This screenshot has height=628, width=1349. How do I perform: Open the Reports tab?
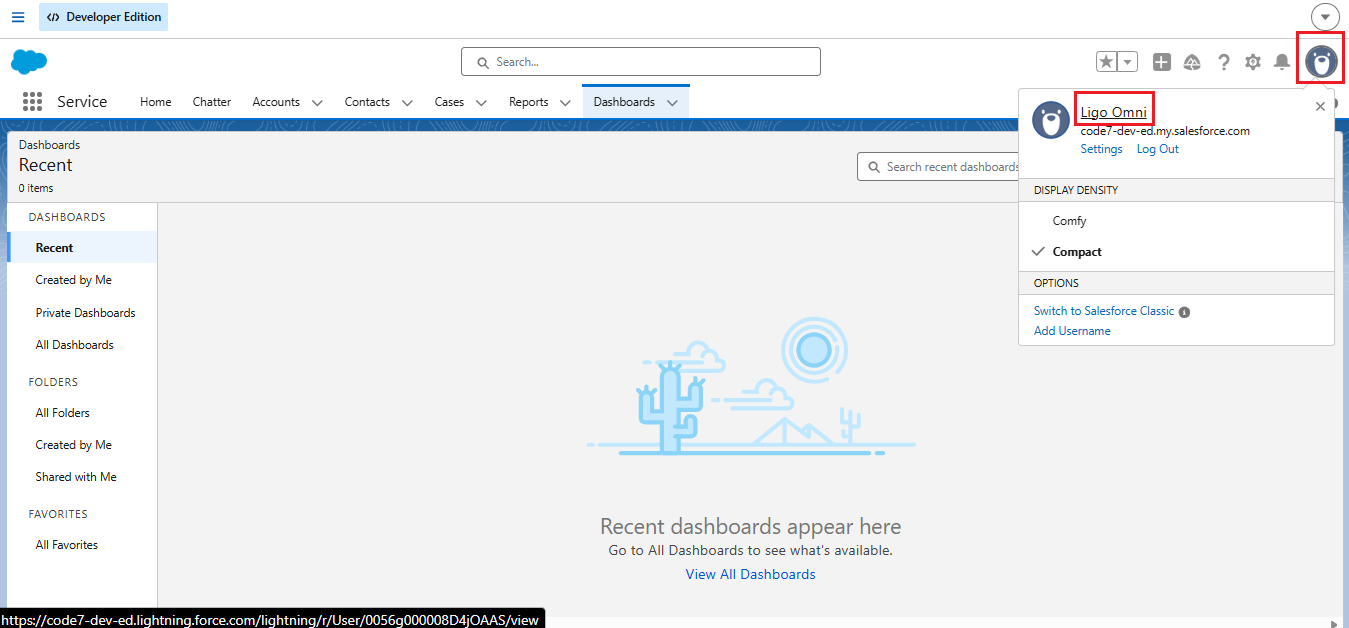[x=528, y=102]
